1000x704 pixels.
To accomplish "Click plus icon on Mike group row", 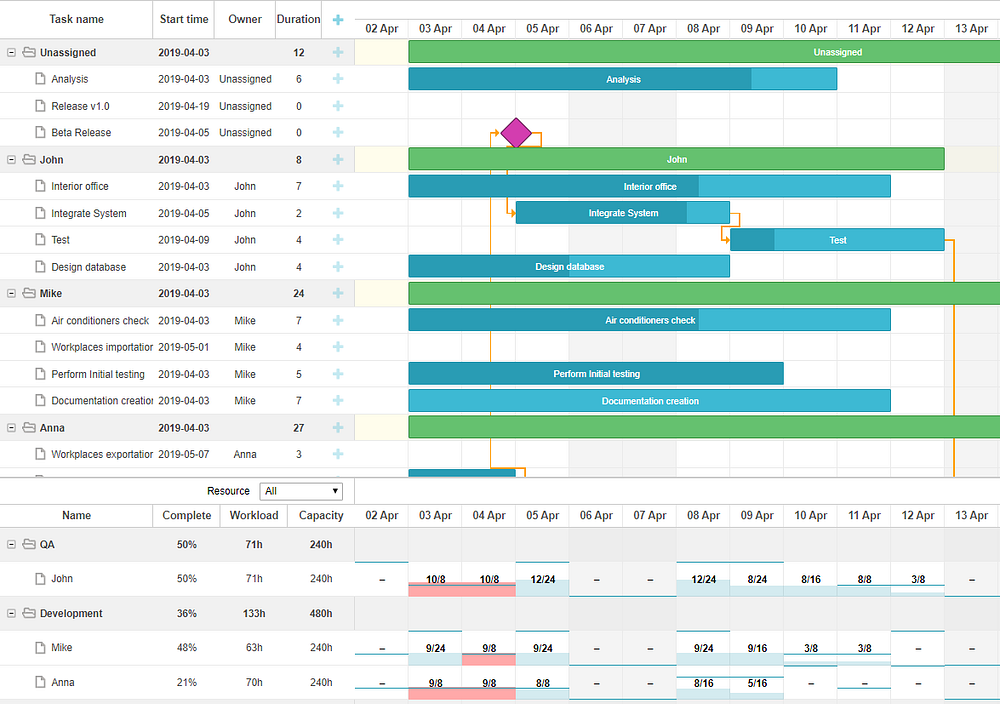I will (338, 293).
